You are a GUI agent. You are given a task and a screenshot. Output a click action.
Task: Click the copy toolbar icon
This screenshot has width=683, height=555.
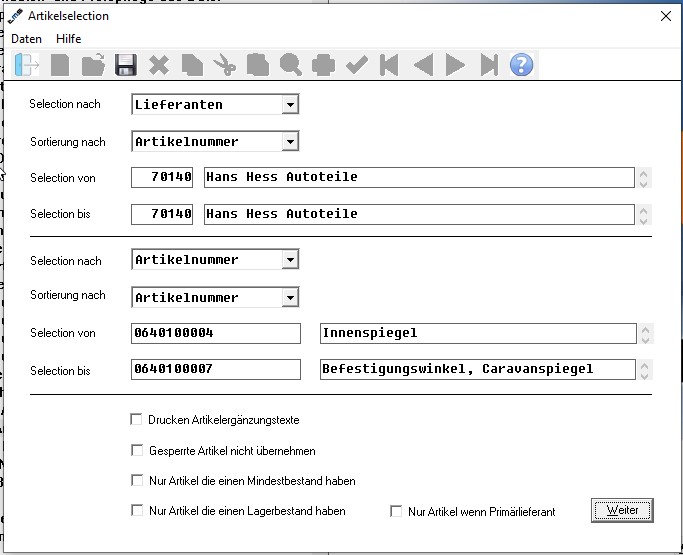pyautogui.click(x=192, y=65)
